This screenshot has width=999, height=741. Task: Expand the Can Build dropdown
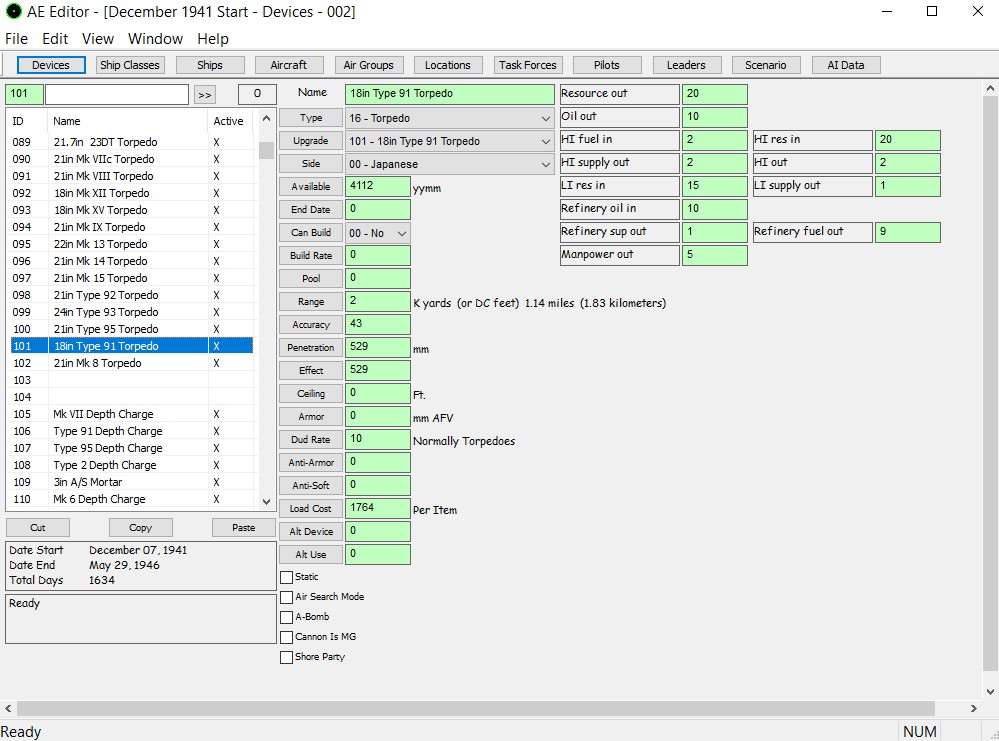(378, 233)
